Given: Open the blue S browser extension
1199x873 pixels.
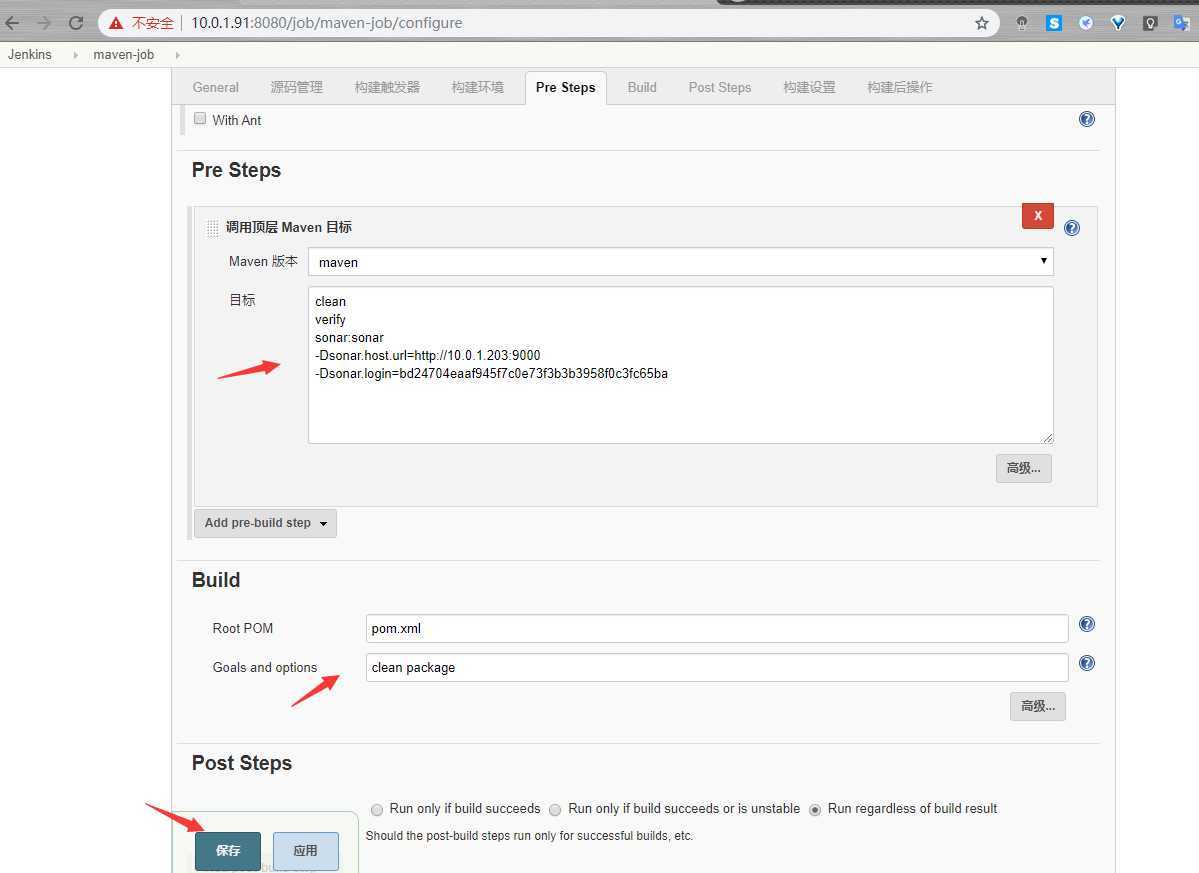Looking at the screenshot, I should click(1054, 23).
